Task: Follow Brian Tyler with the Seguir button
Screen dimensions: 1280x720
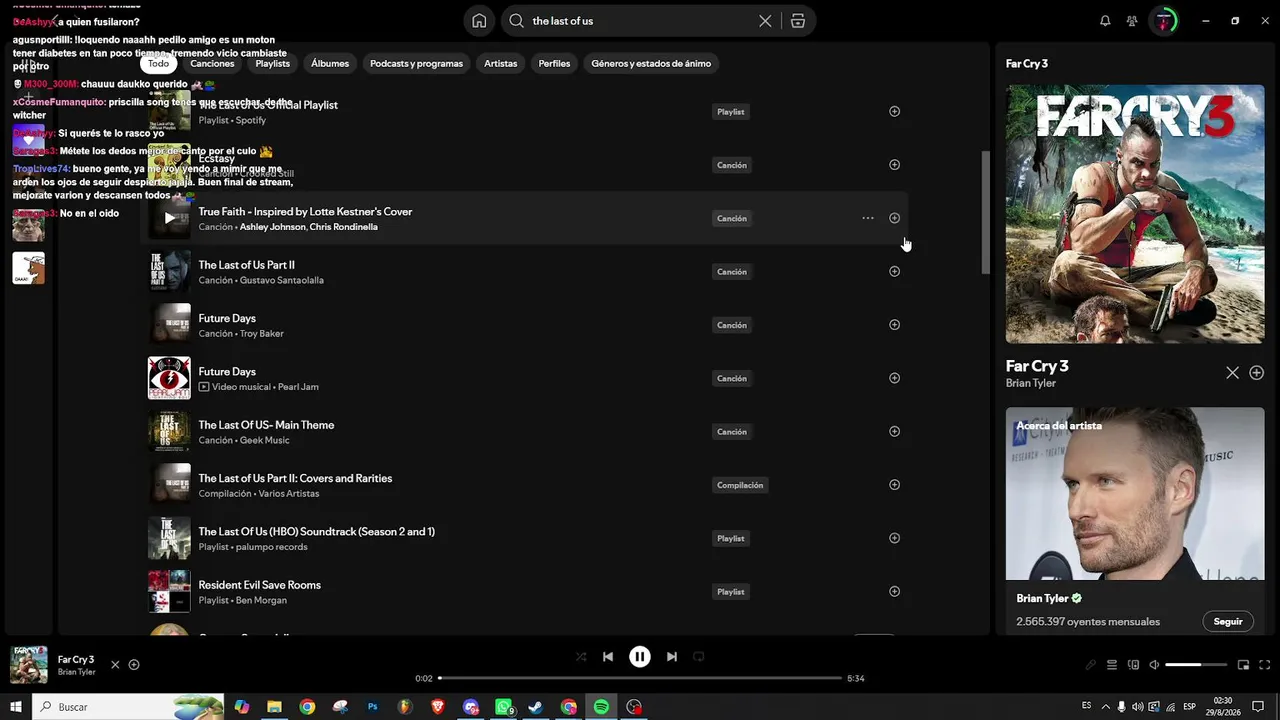Action: pyautogui.click(x=1228, y=621)
